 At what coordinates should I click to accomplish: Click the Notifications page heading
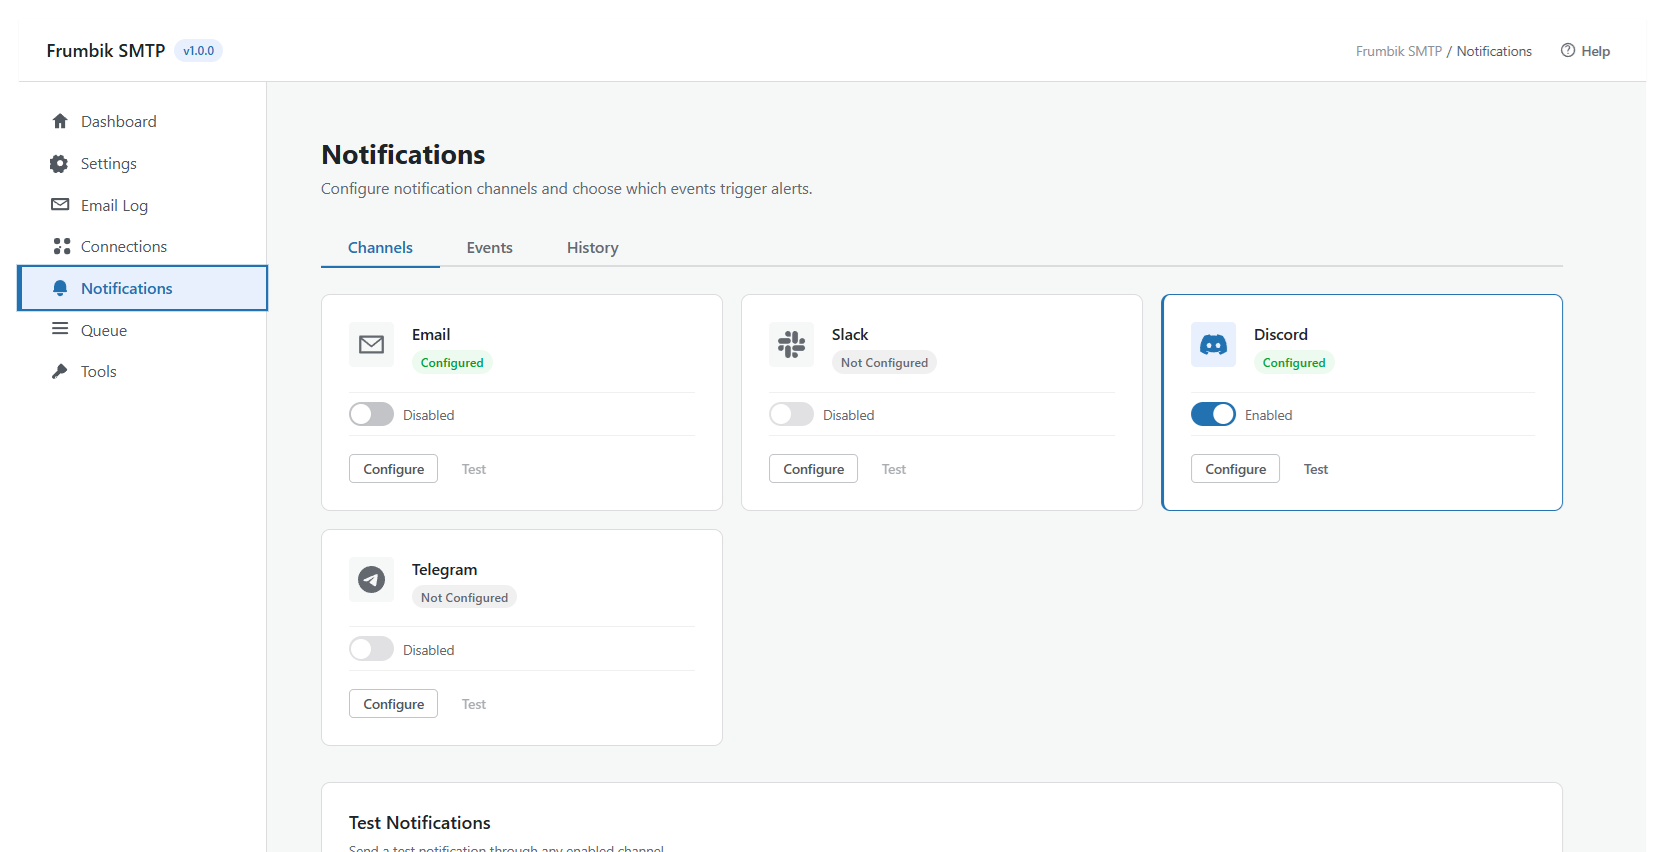403,155
